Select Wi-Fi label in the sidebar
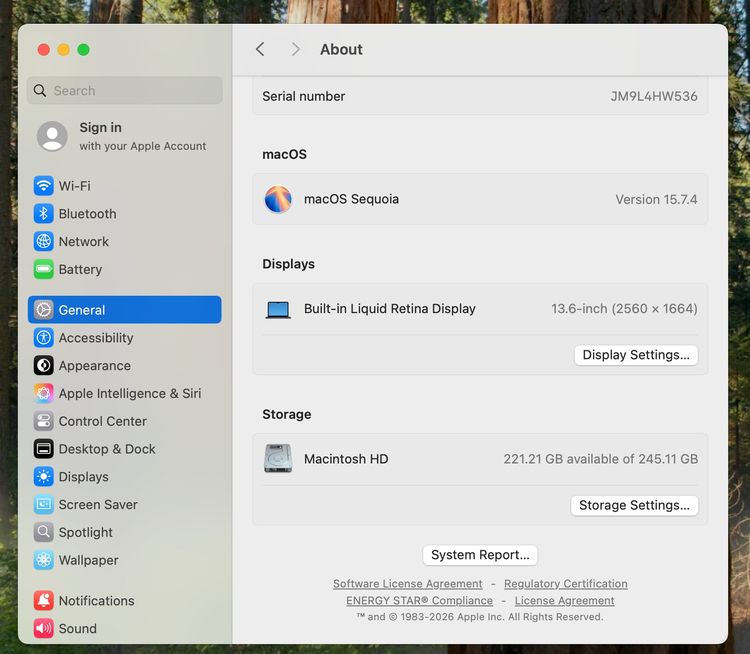The width and height of the screenshot is (750, 654). [75, 186]
